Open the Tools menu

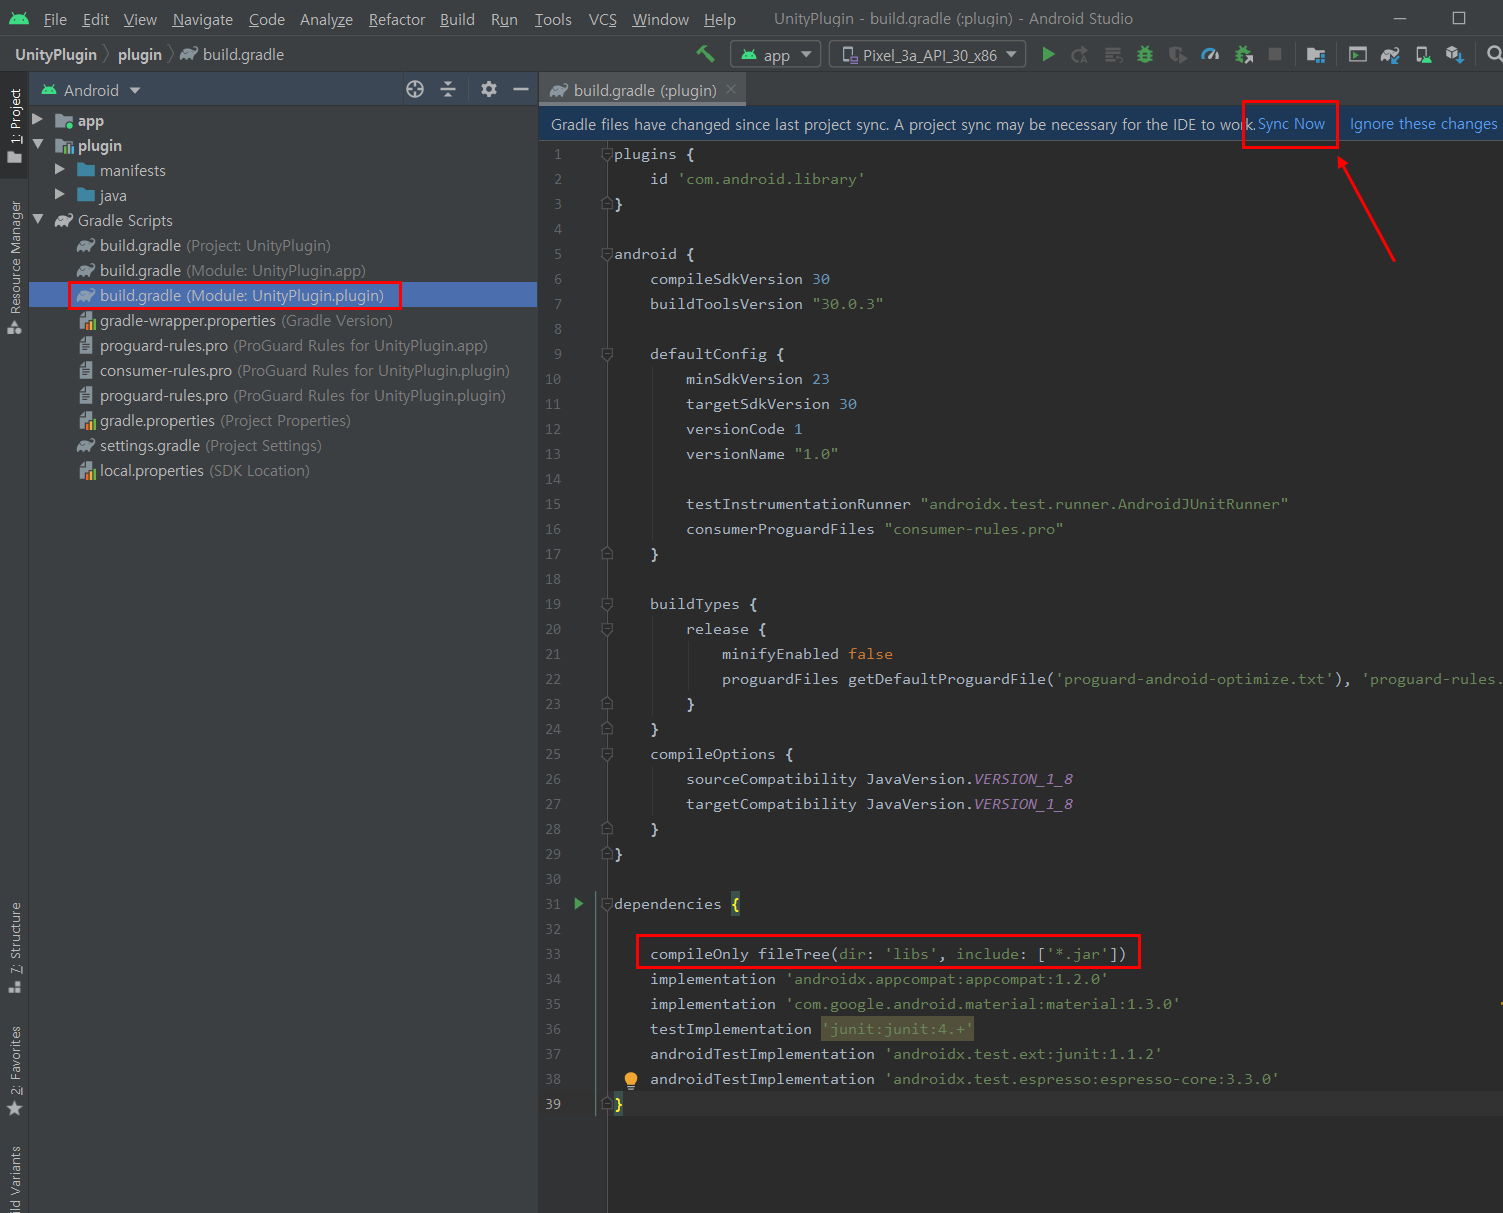coord(553,19)
